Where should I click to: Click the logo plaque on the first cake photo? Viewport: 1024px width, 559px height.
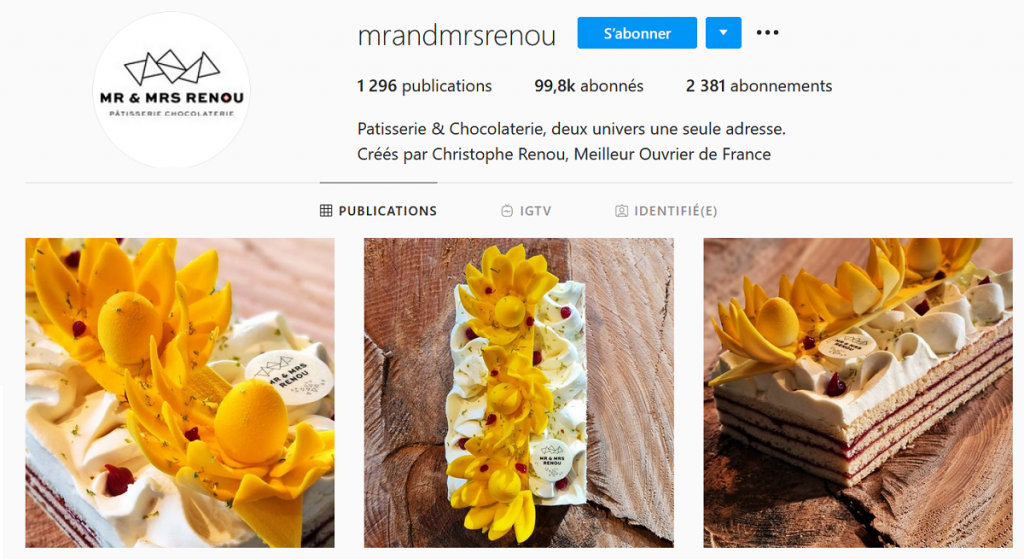click(x=289, y=377)
